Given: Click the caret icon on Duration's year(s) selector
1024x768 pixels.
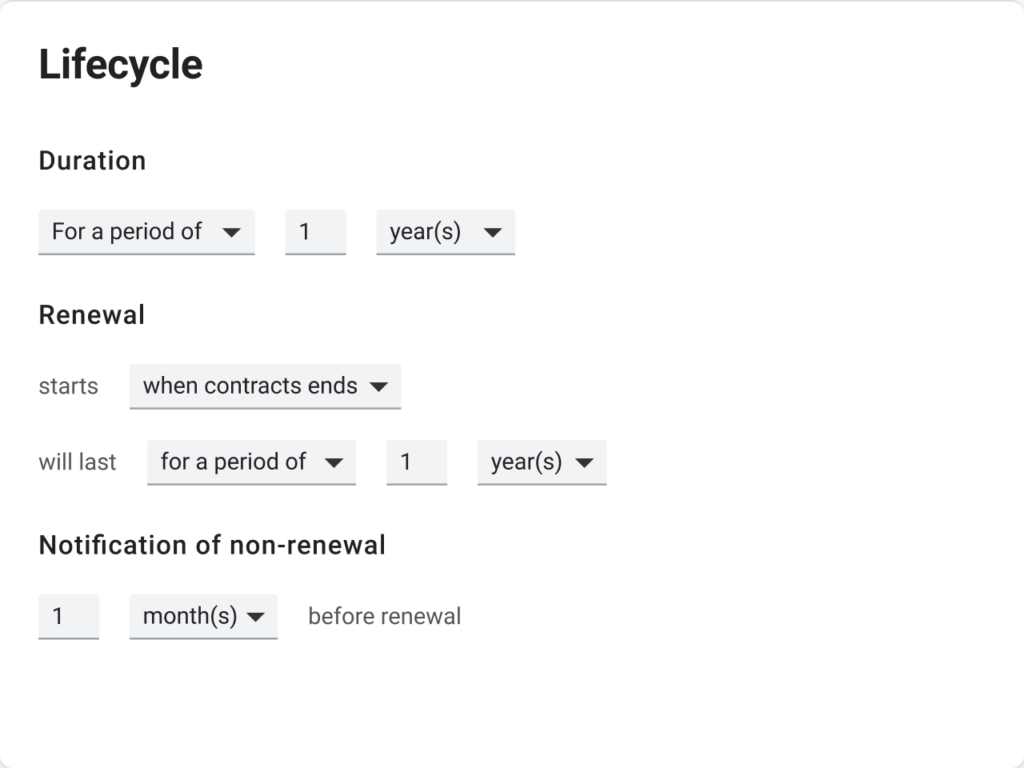Looking at the screenshot, I should tap(492, 232).
